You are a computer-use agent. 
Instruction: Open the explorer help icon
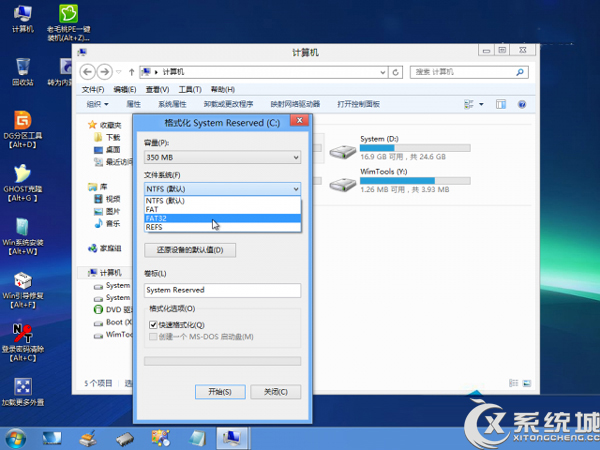522,104
